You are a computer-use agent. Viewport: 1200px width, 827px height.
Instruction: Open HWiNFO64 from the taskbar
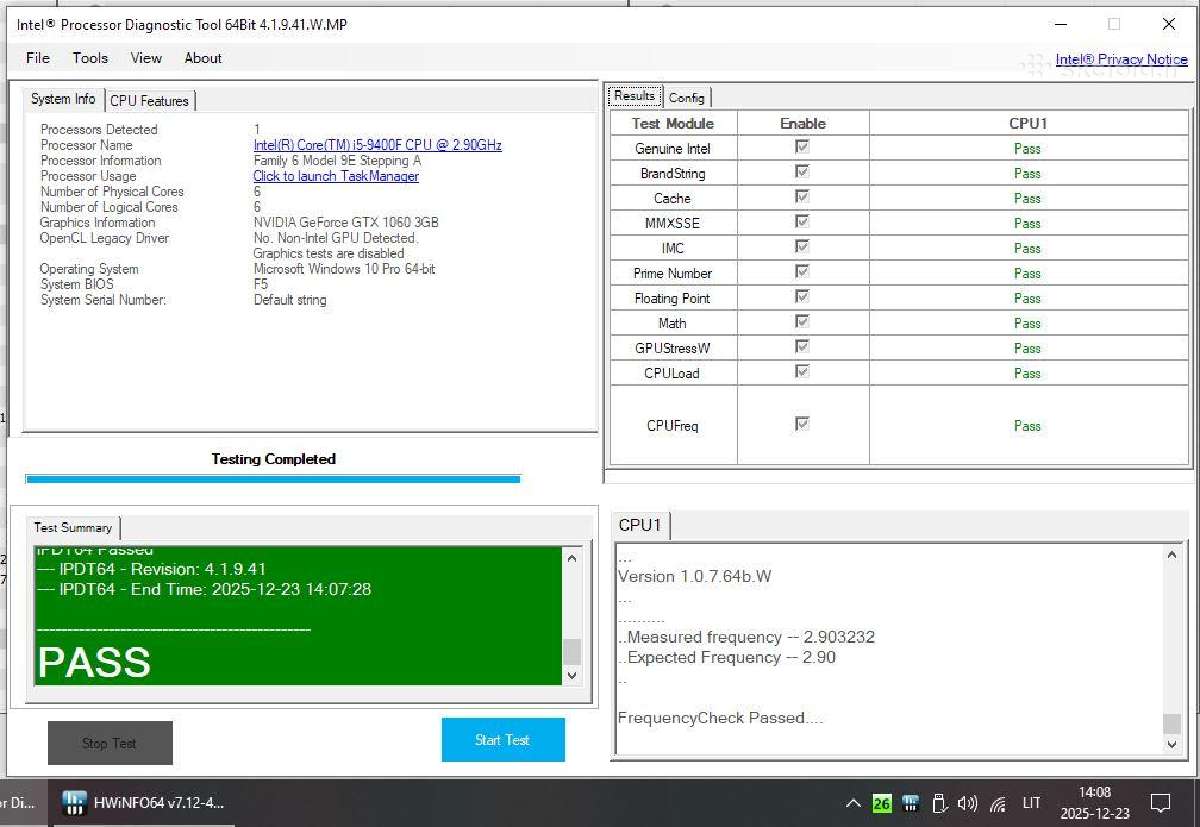pyautogui.click(x=143, y=803)
